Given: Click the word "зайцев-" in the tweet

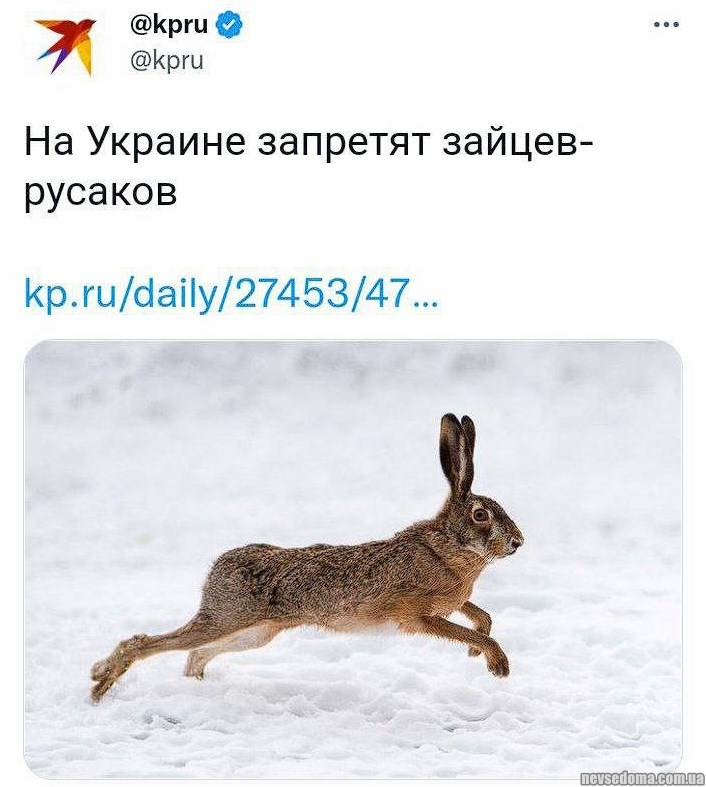Looking at the screenshot, I should (x=518, y=144).
